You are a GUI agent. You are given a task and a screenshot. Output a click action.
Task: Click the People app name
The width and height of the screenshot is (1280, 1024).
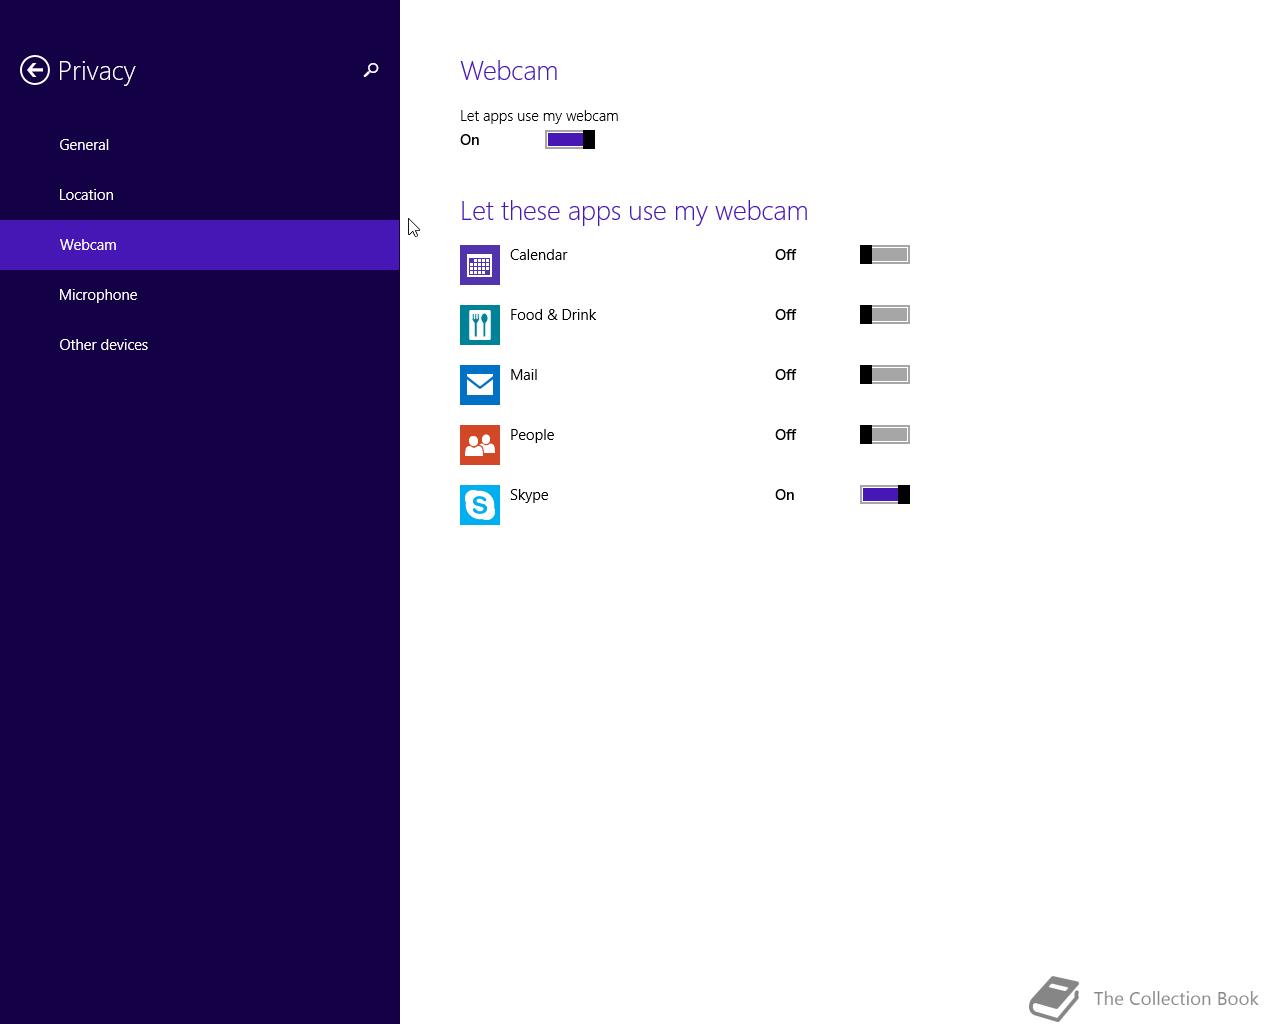point(532,435)
